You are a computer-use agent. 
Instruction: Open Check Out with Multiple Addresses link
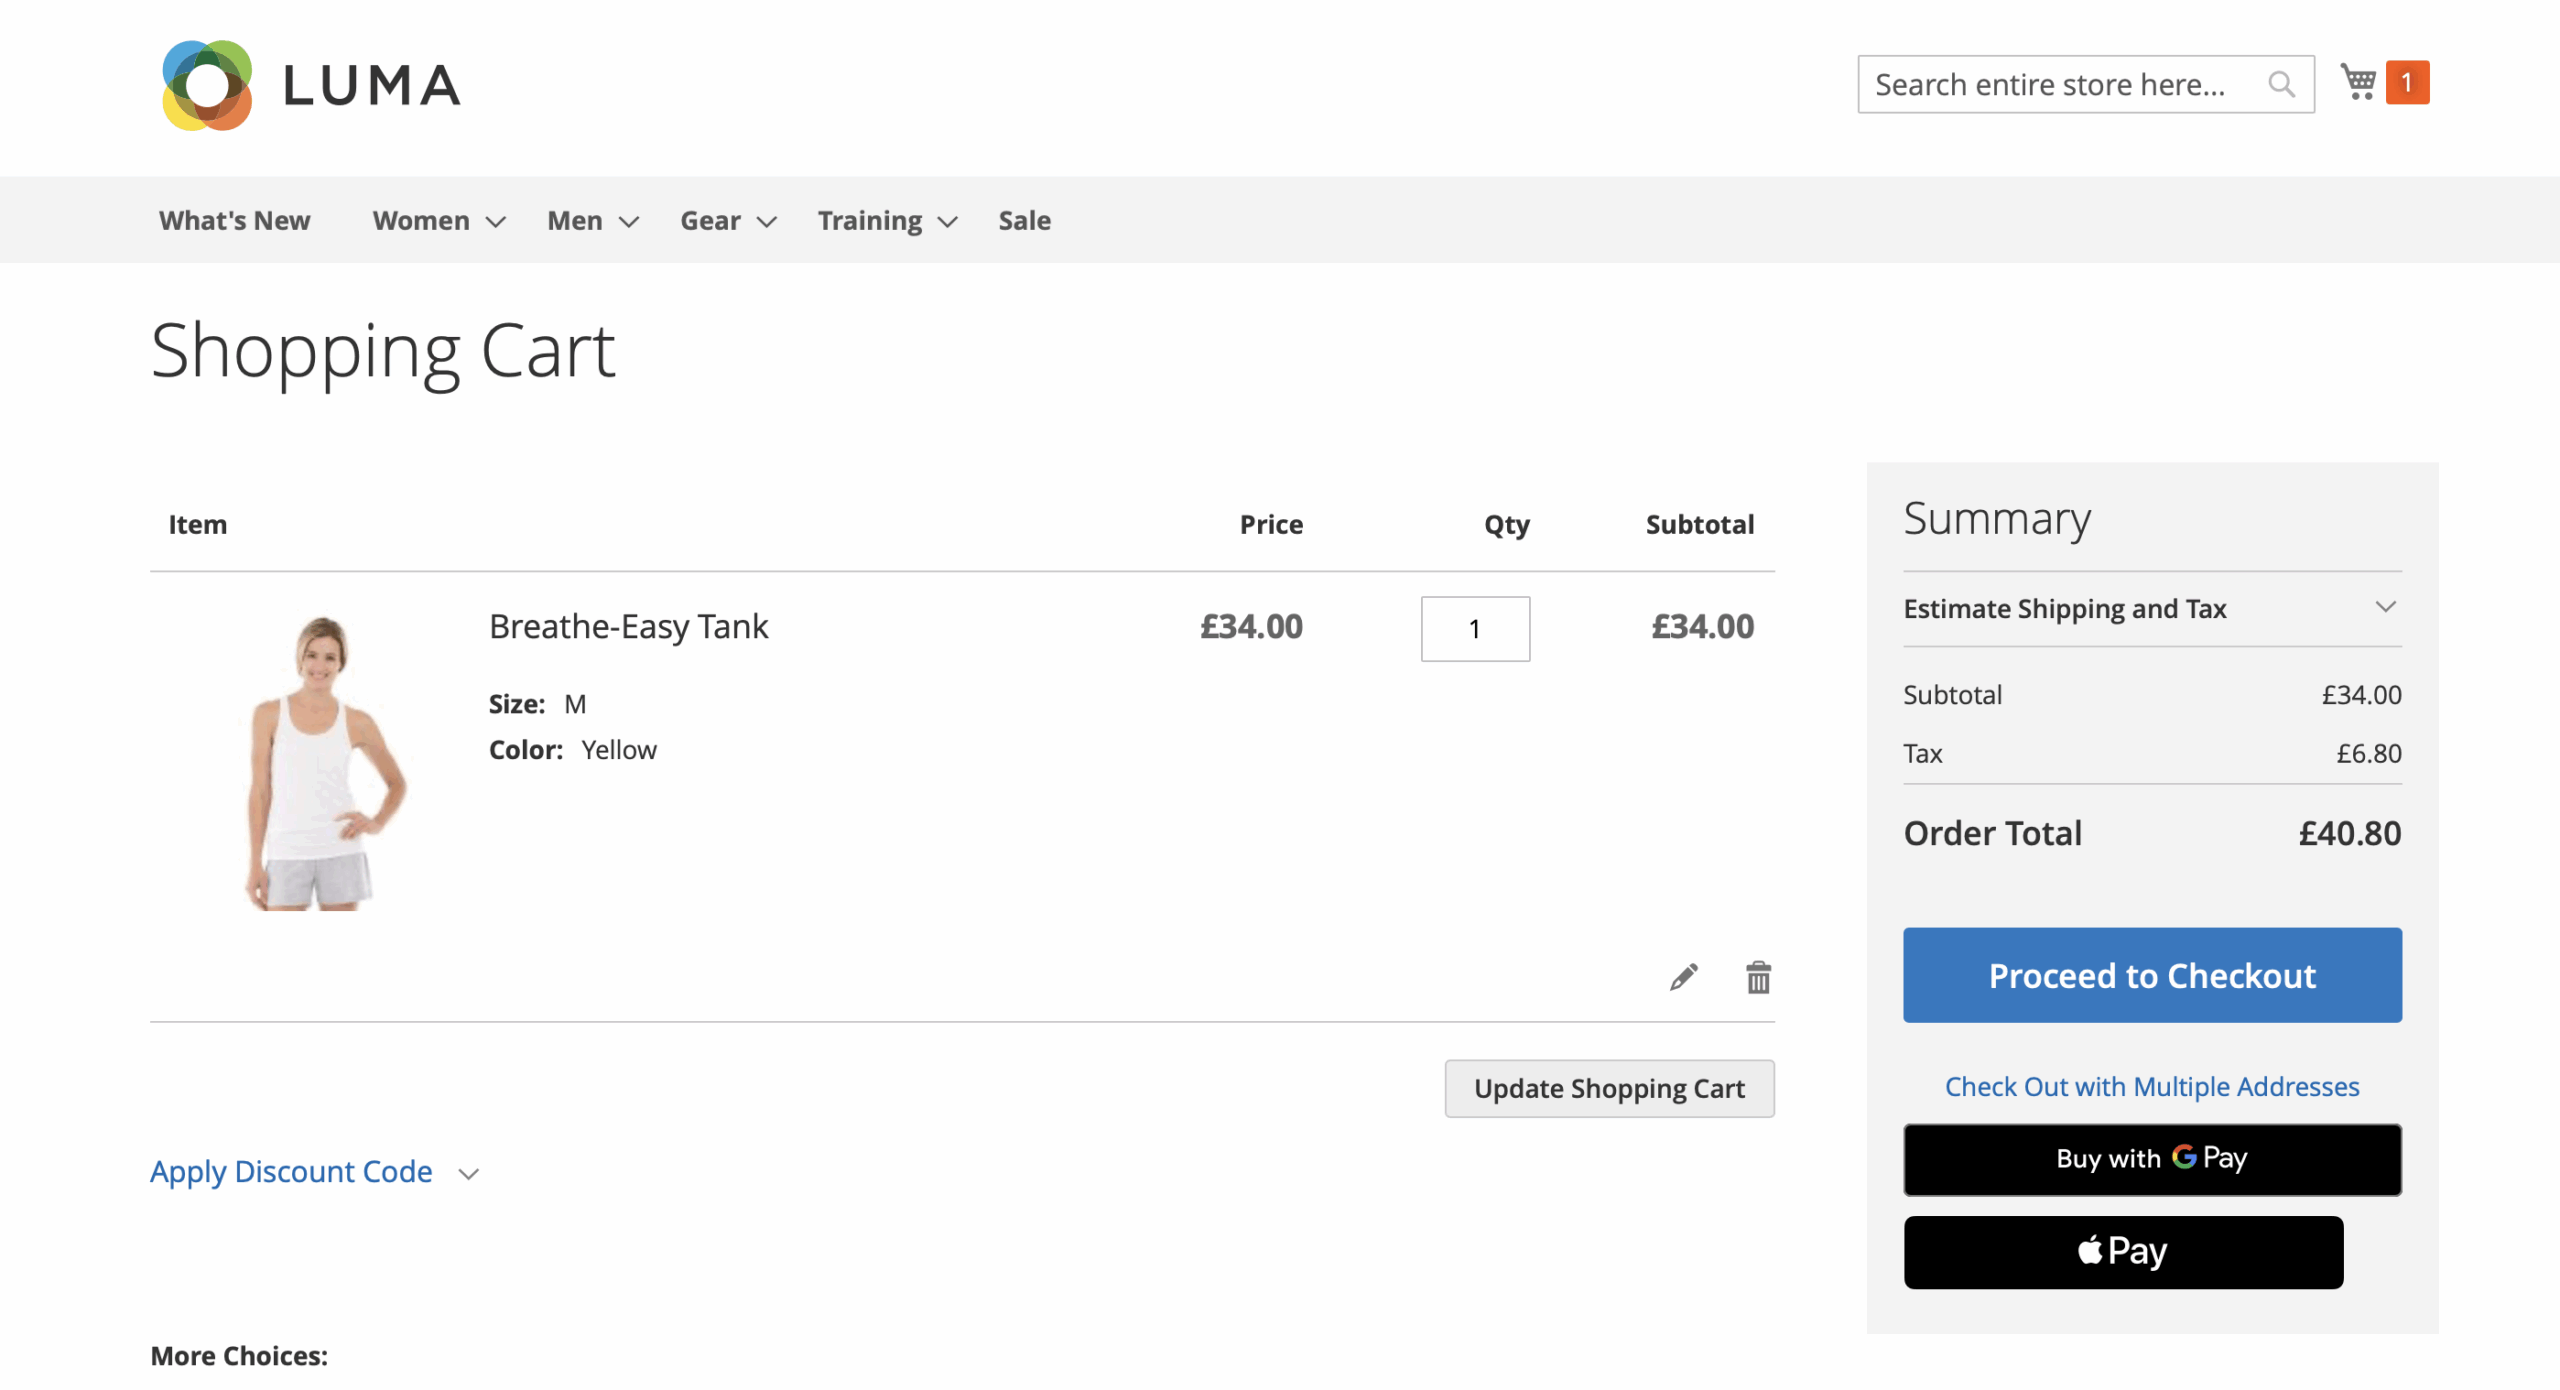tap(2152, 1086)
